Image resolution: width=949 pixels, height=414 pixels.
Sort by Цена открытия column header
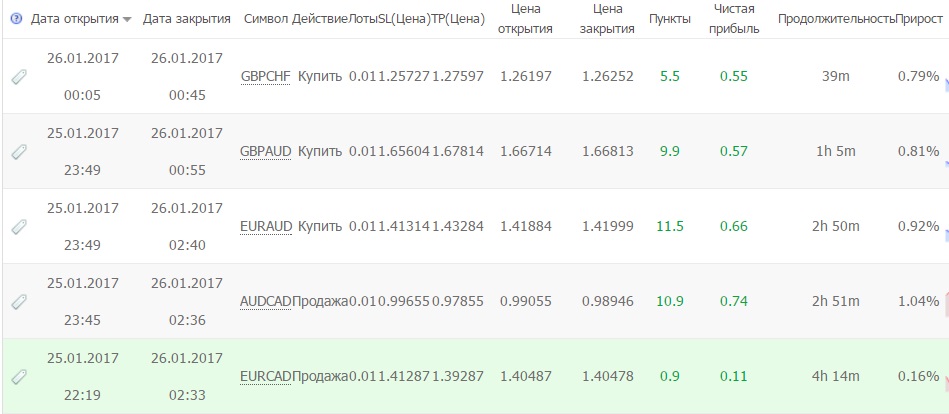[x=526, y=19]
